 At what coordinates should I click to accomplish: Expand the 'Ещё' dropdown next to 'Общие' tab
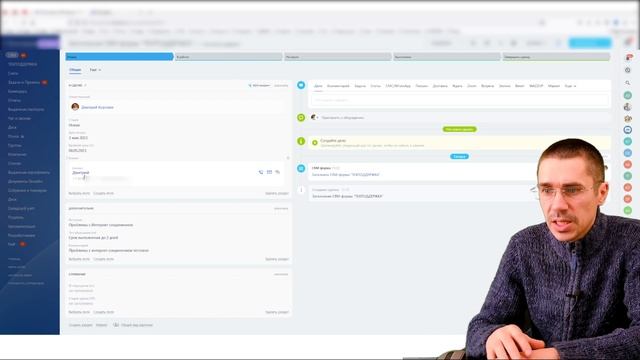pyautogui.click(x=95, y=70)
